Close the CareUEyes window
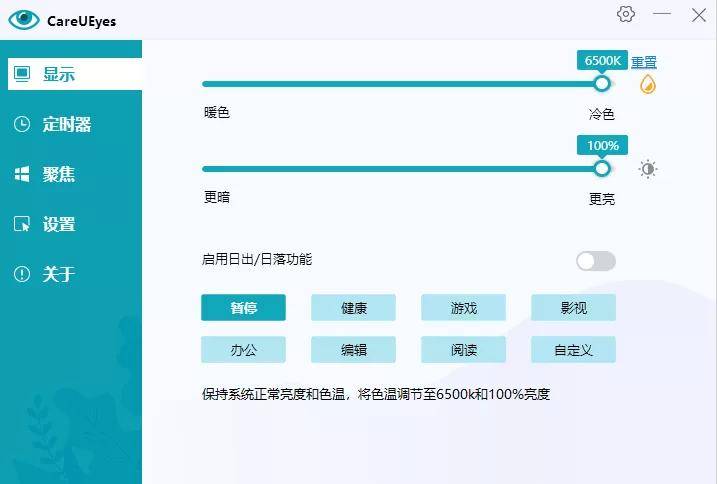717x484 pixels. click(x=699, y=15)
